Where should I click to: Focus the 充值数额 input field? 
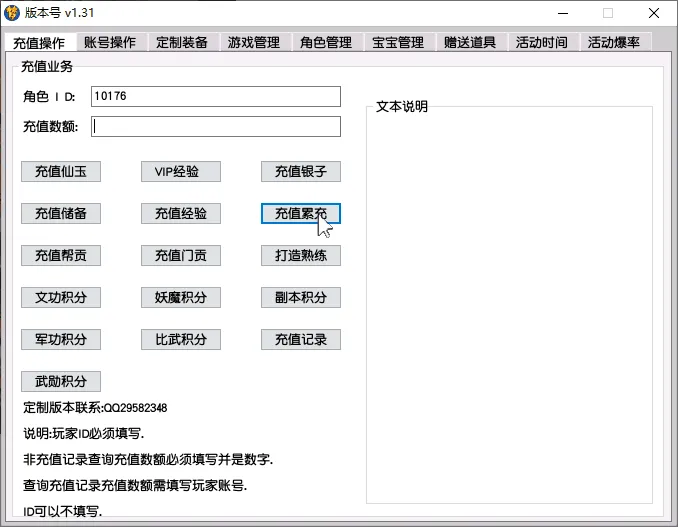point(215,127)
